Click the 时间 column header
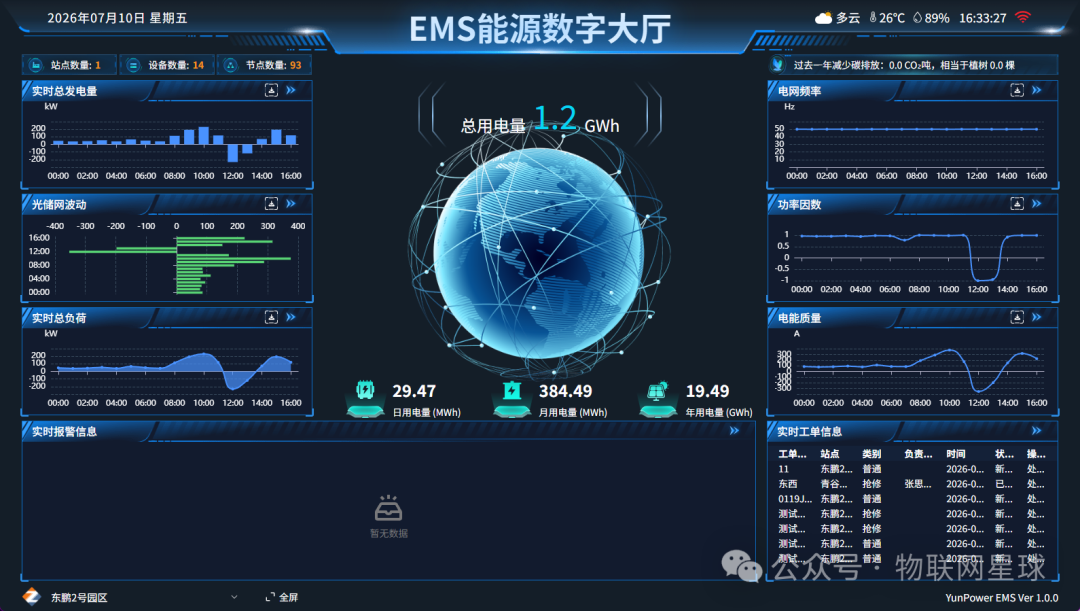The height and width of the screenshot is (611, 1080). coord(955,454)
